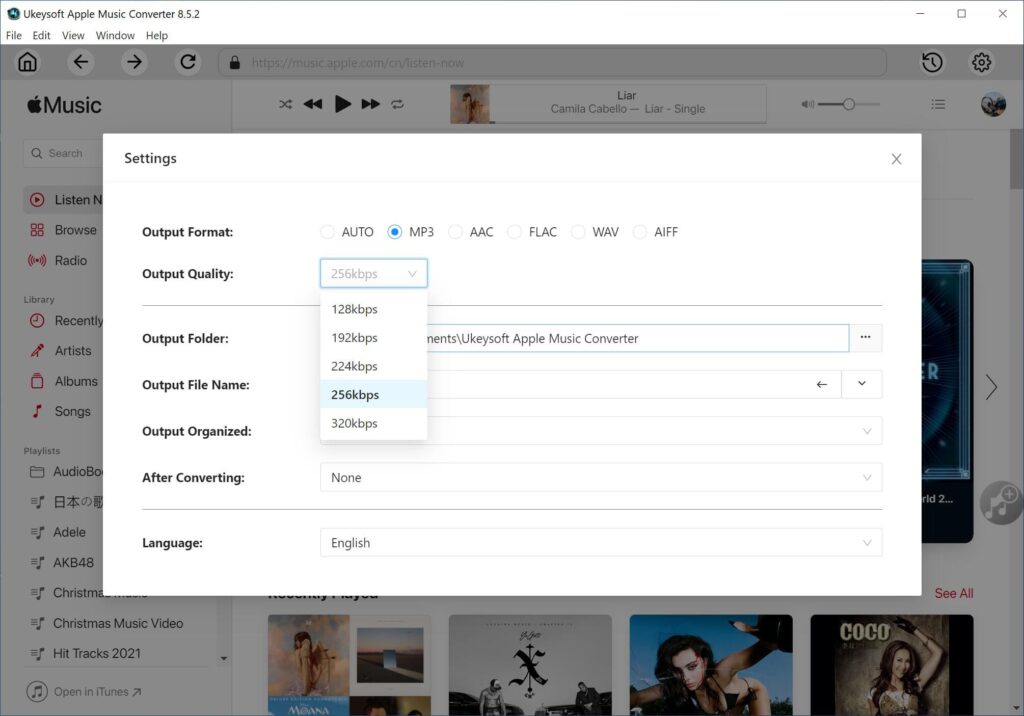Open the playback queue list
Image resolution: width=1024 pixels, height=716 pixels.
point(938,104)
